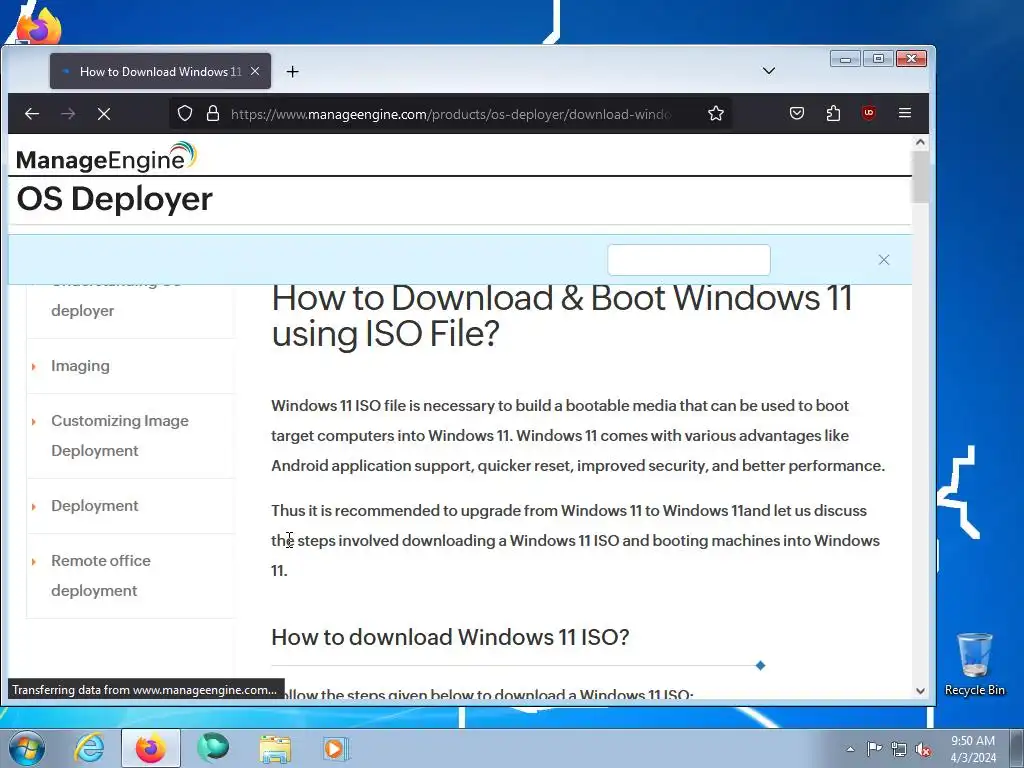Click the white input box in banner
Image resolution: width=1024 pixels, height=768 pixels.
point(689,260)
